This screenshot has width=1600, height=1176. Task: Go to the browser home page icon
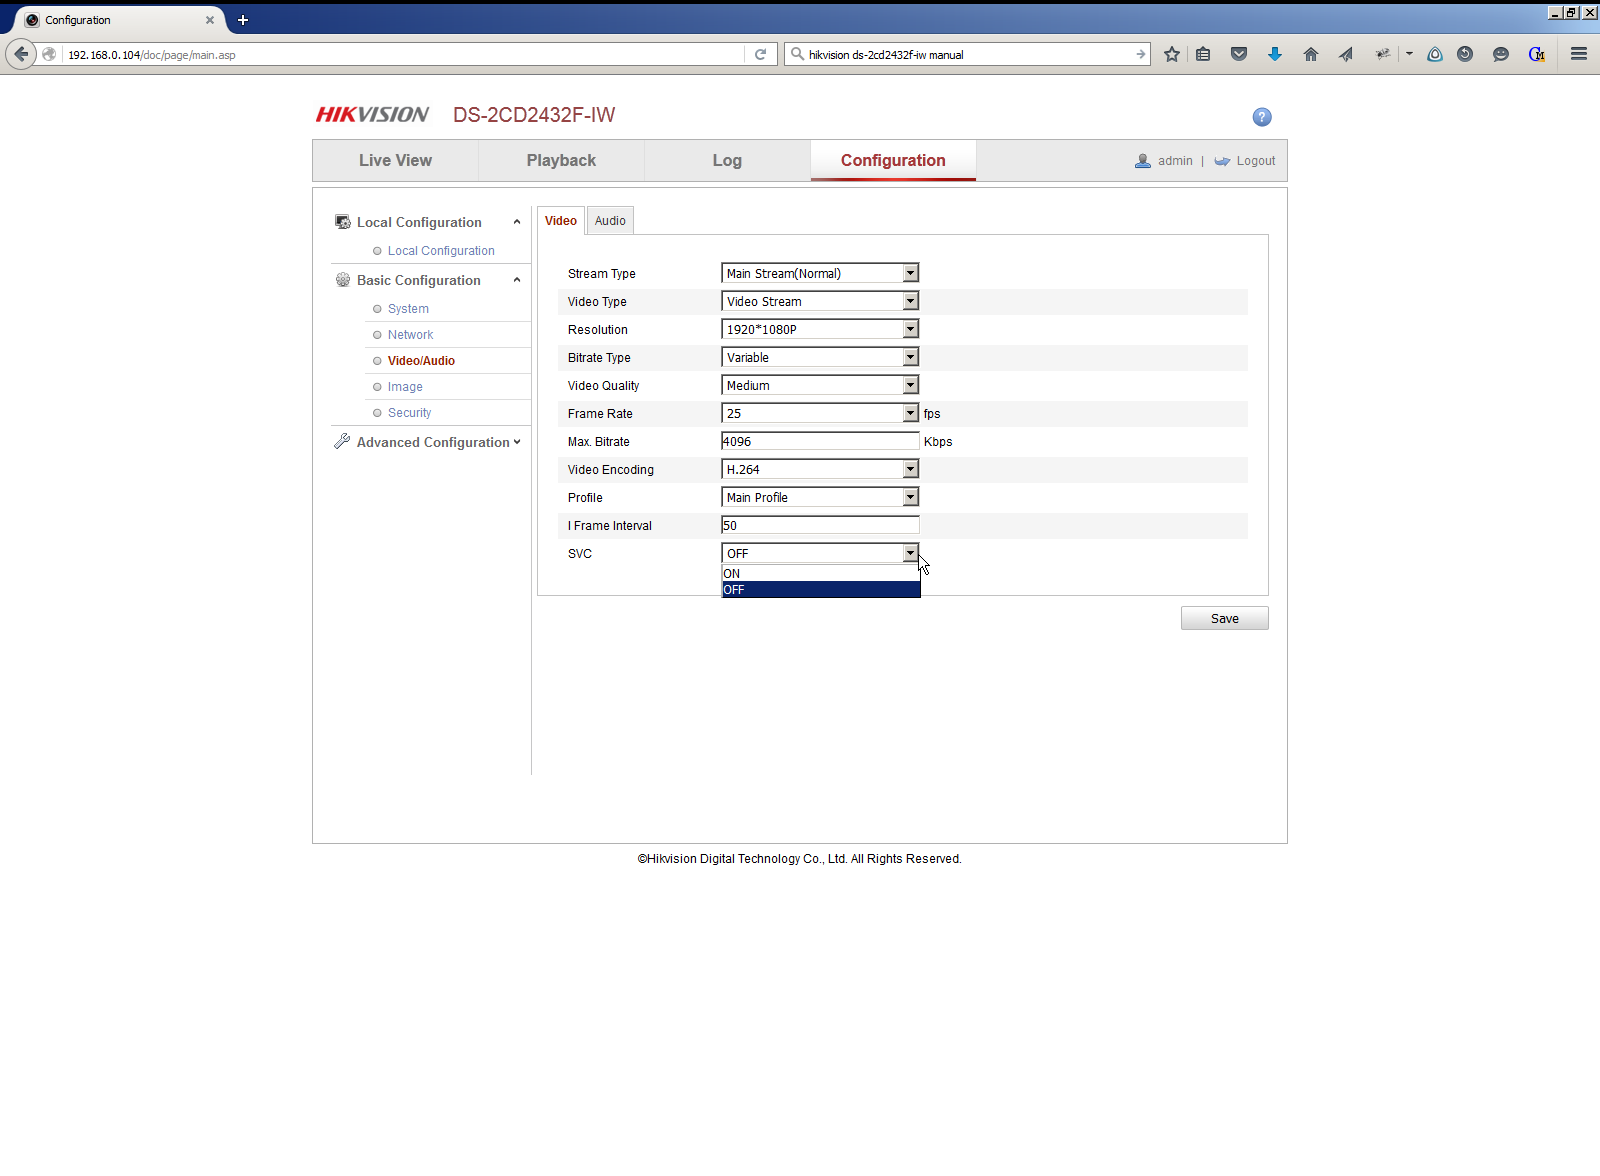(x=1311, y=54)
